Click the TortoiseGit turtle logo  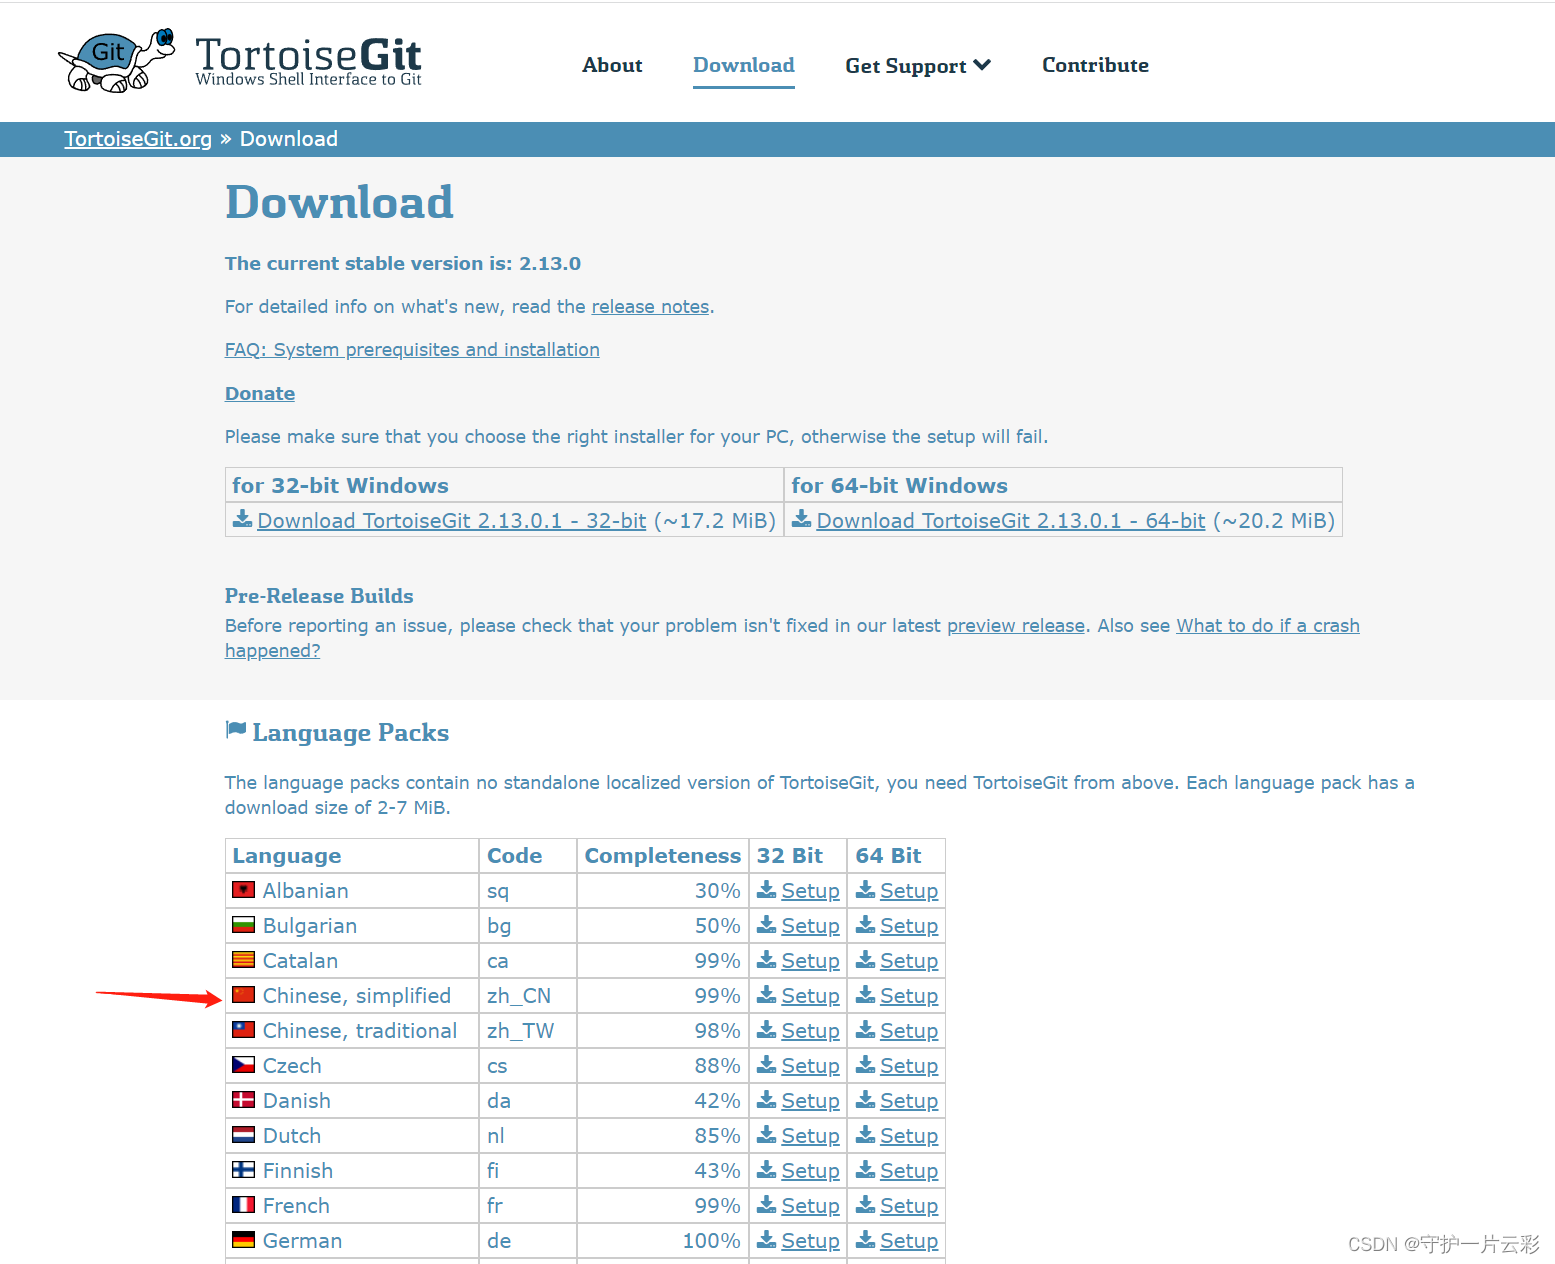tap(117, 60)
